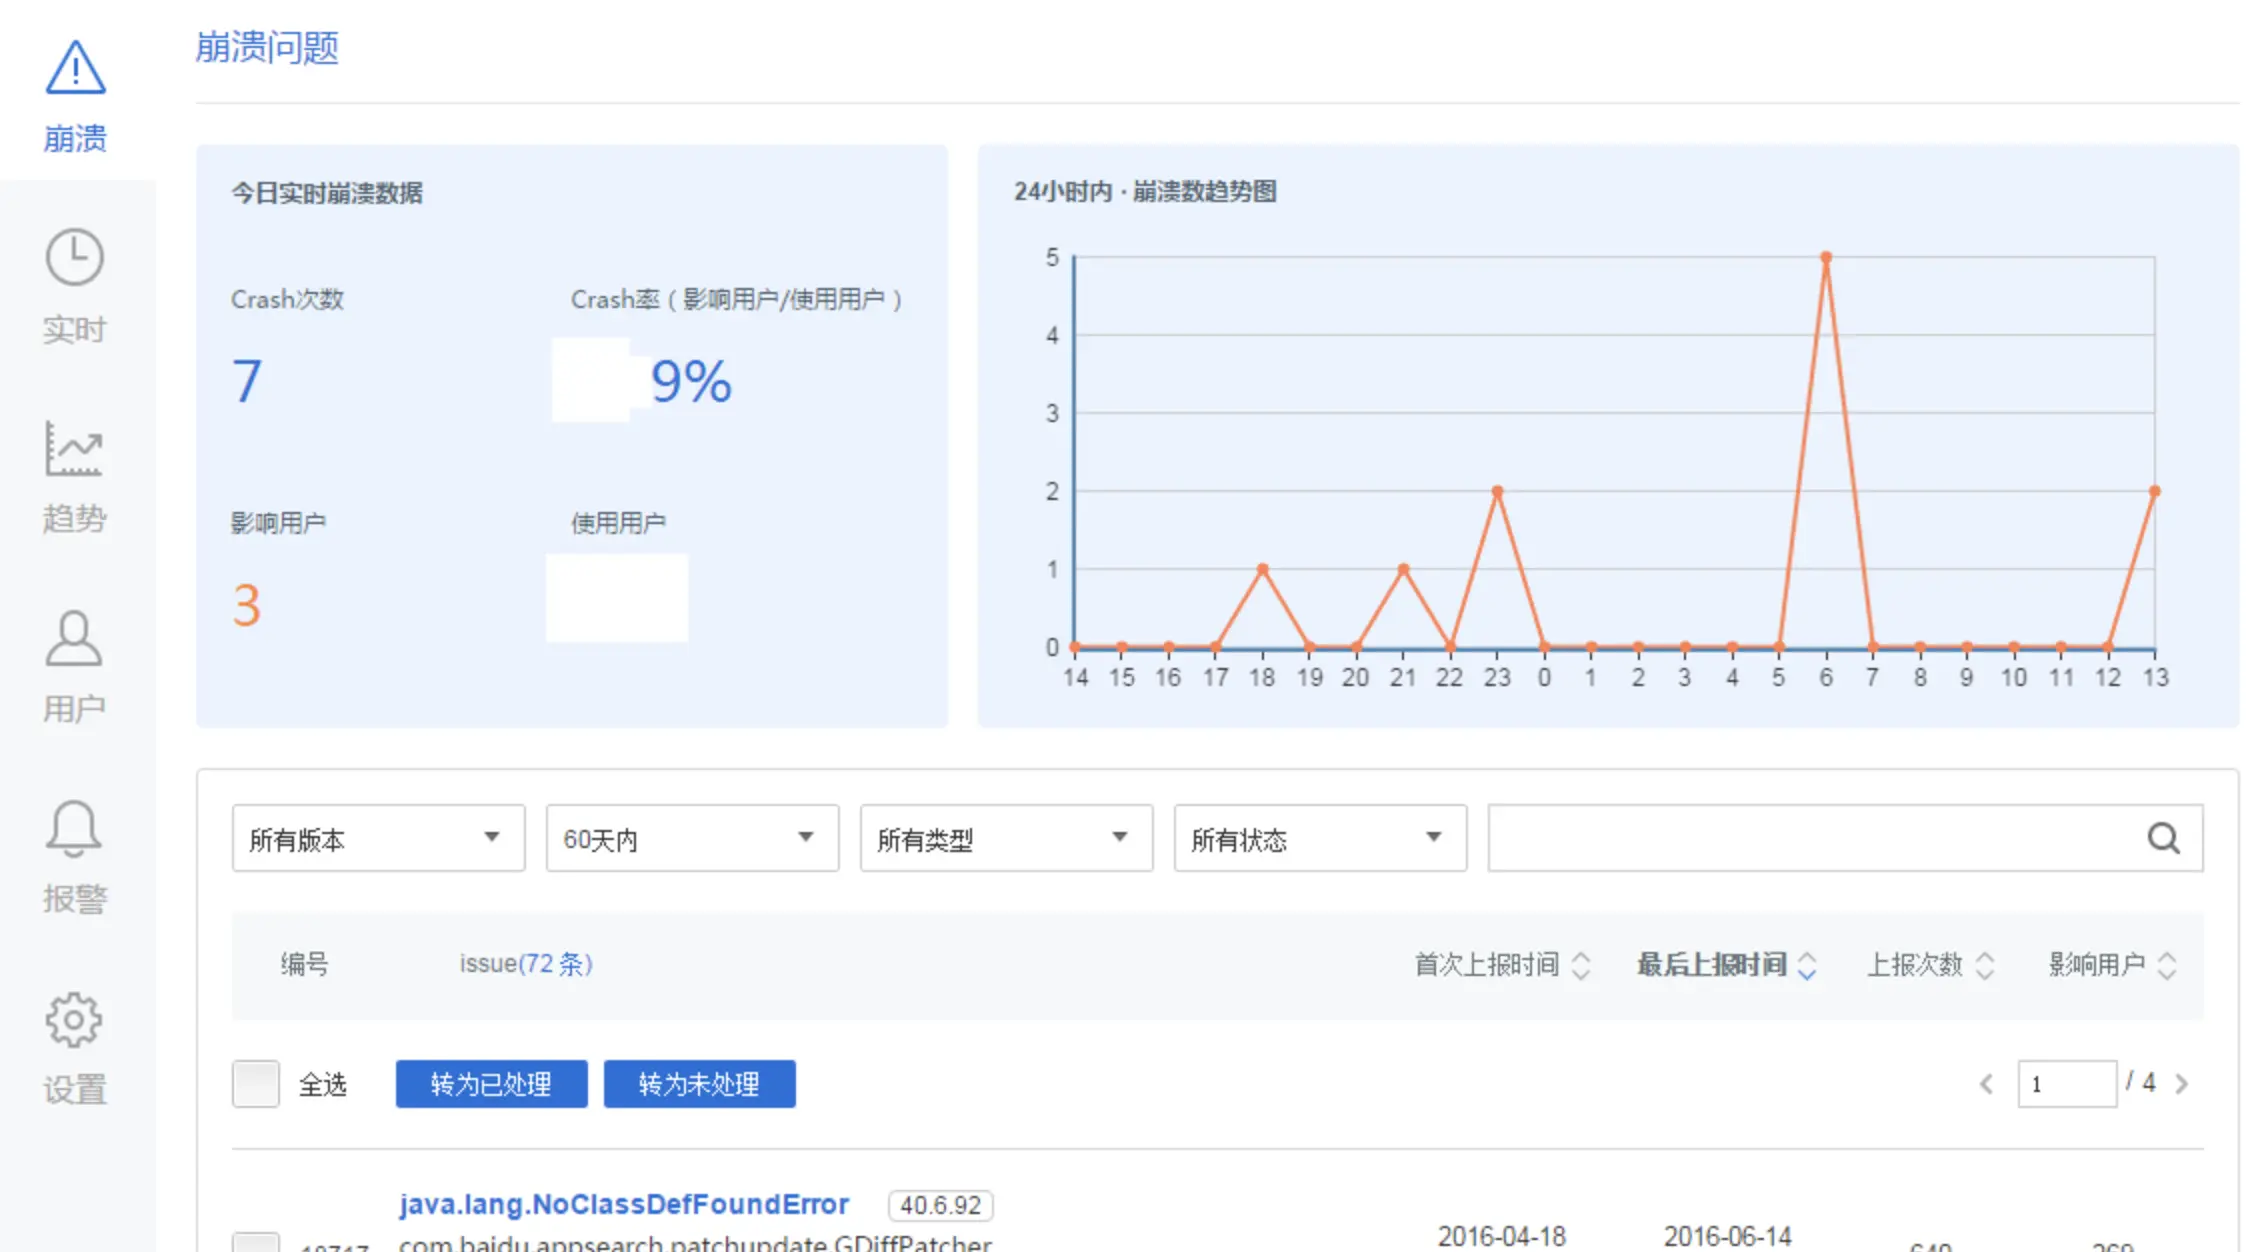Open the 所有状态 status dropdown
The width and height of the screenshot is (2254, 1252).
1320,838
